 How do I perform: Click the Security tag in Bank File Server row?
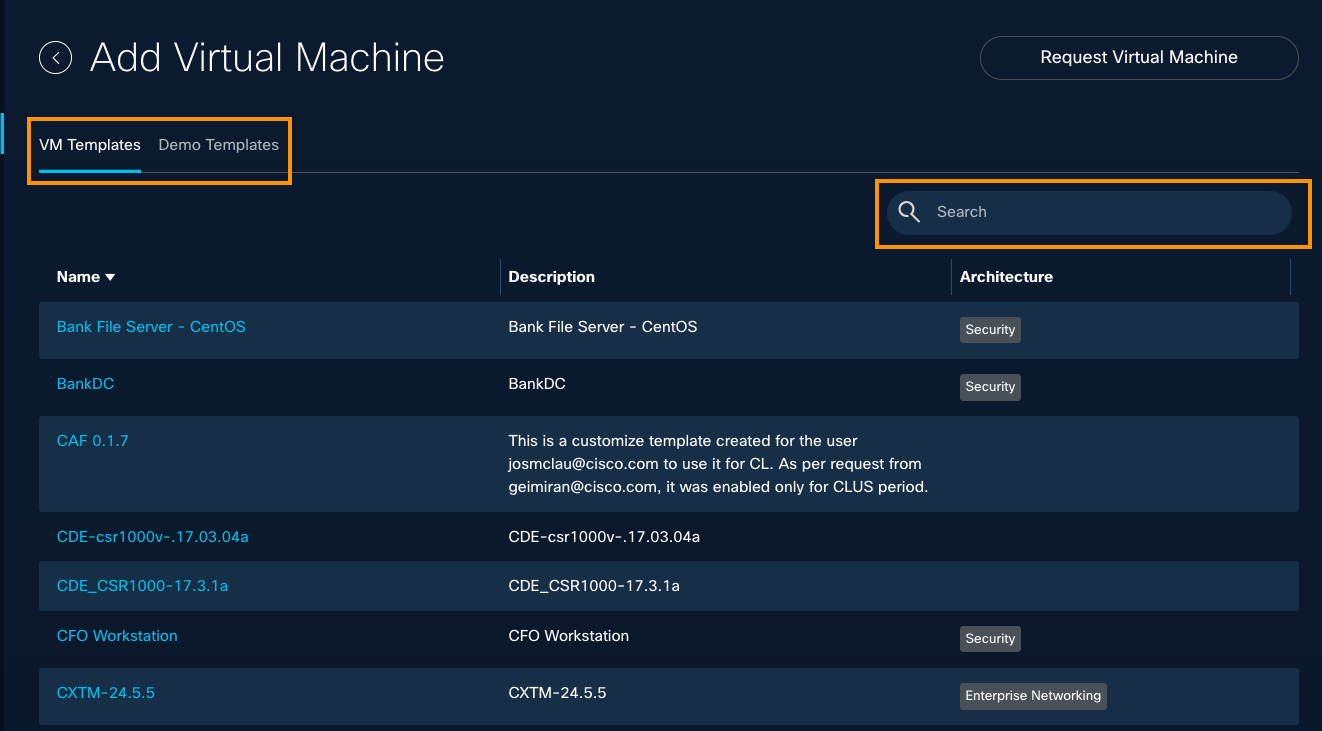click(x=990, y=330)
